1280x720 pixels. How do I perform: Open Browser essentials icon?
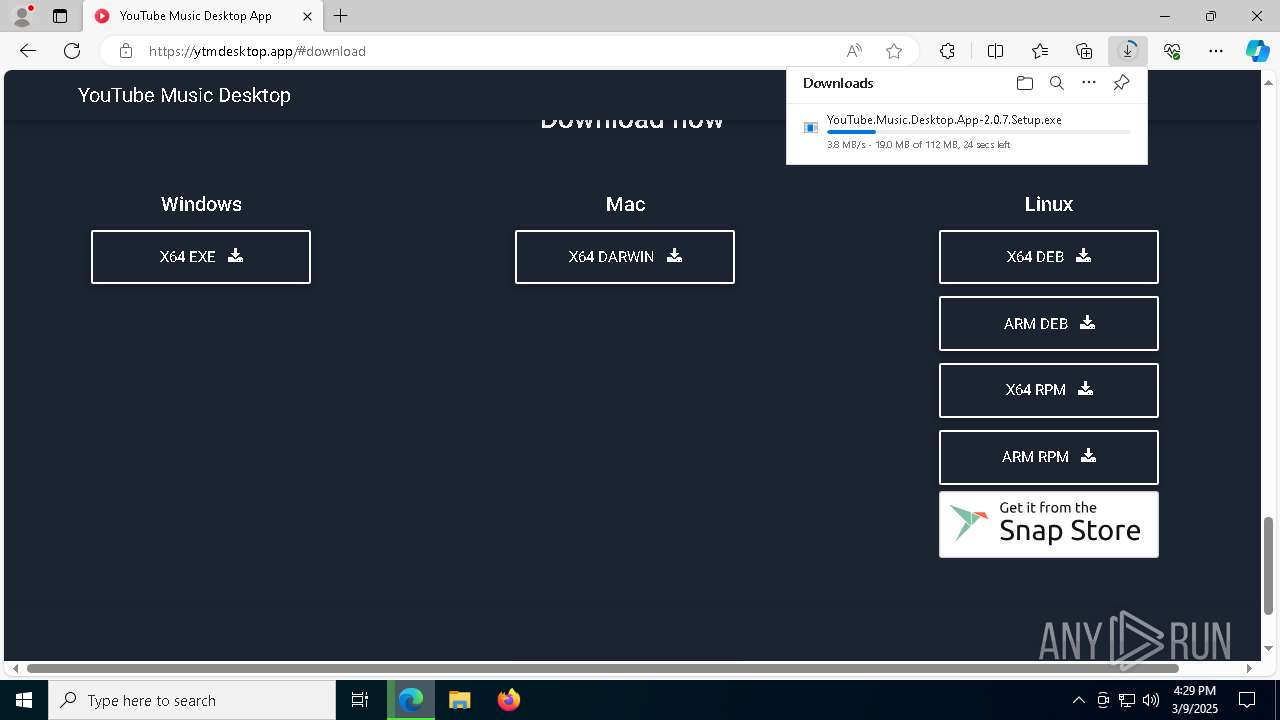click(1172, 51)
